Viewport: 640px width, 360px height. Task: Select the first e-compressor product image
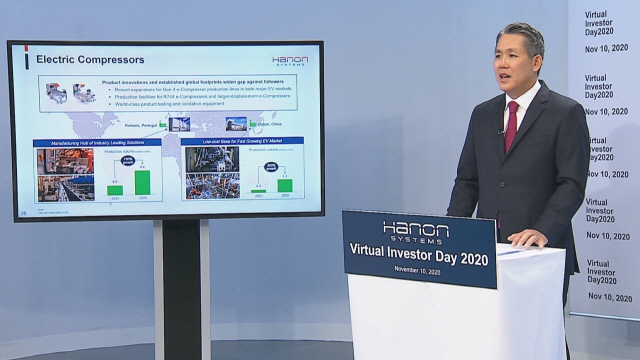[x=56, y=93]
